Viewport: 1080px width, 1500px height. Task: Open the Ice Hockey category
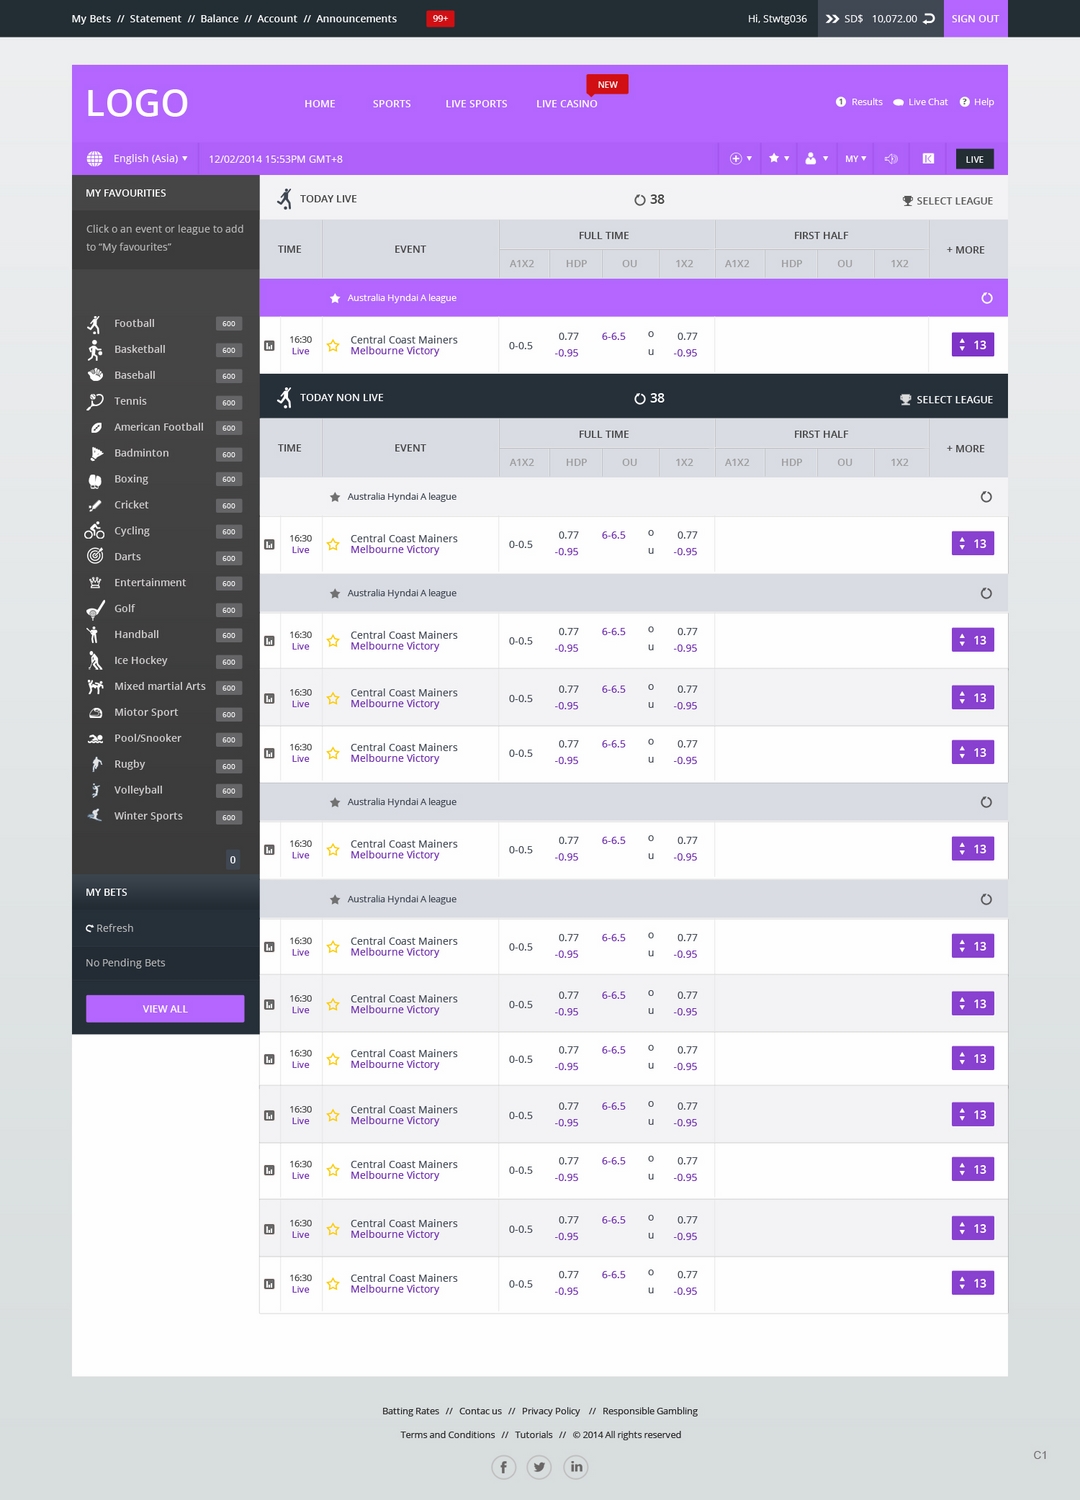[x=141, y=660]
